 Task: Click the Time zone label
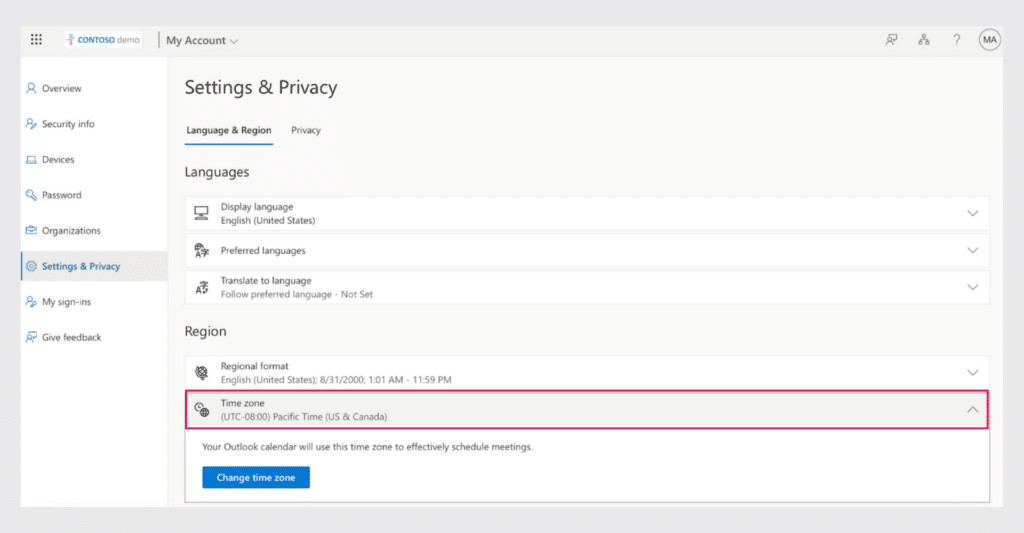(242, 403)
